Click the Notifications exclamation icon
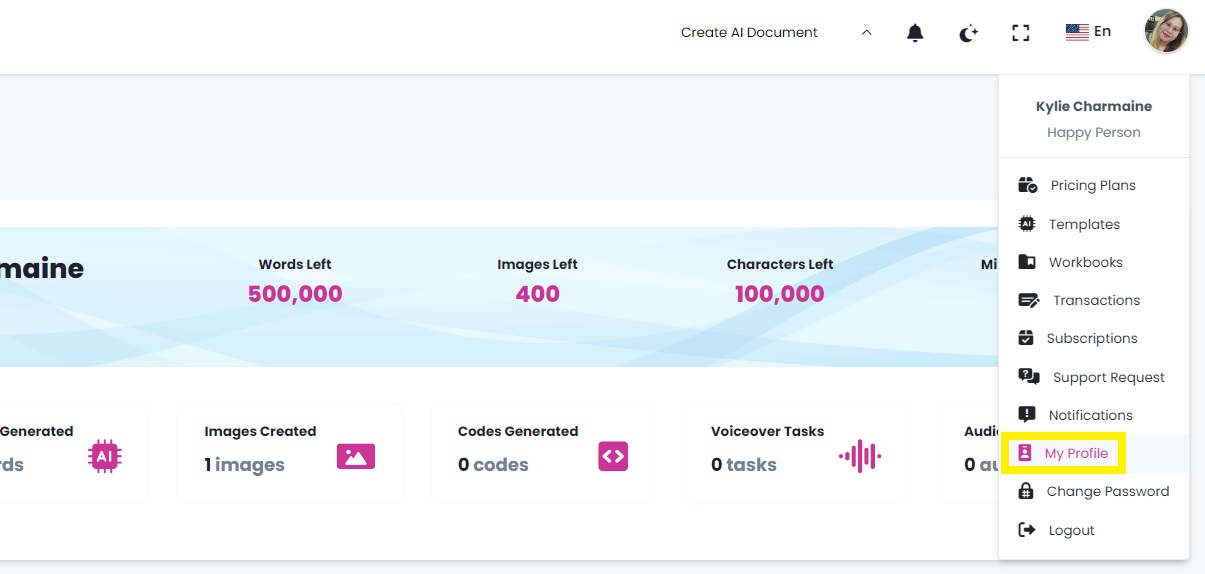The width and height of the screenshot is (1205, 574). pos(1027,414)
